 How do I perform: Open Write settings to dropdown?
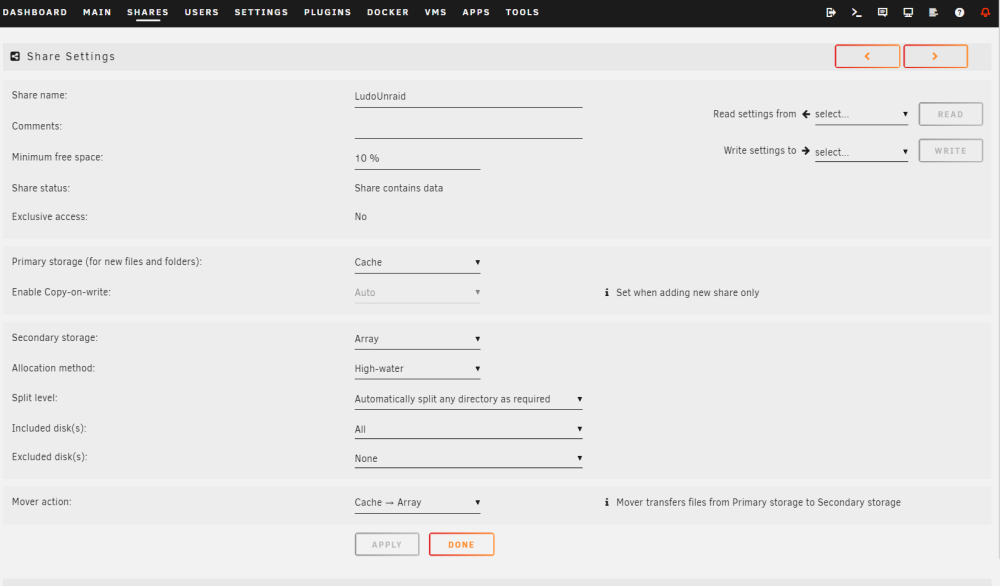click(861, 152)
